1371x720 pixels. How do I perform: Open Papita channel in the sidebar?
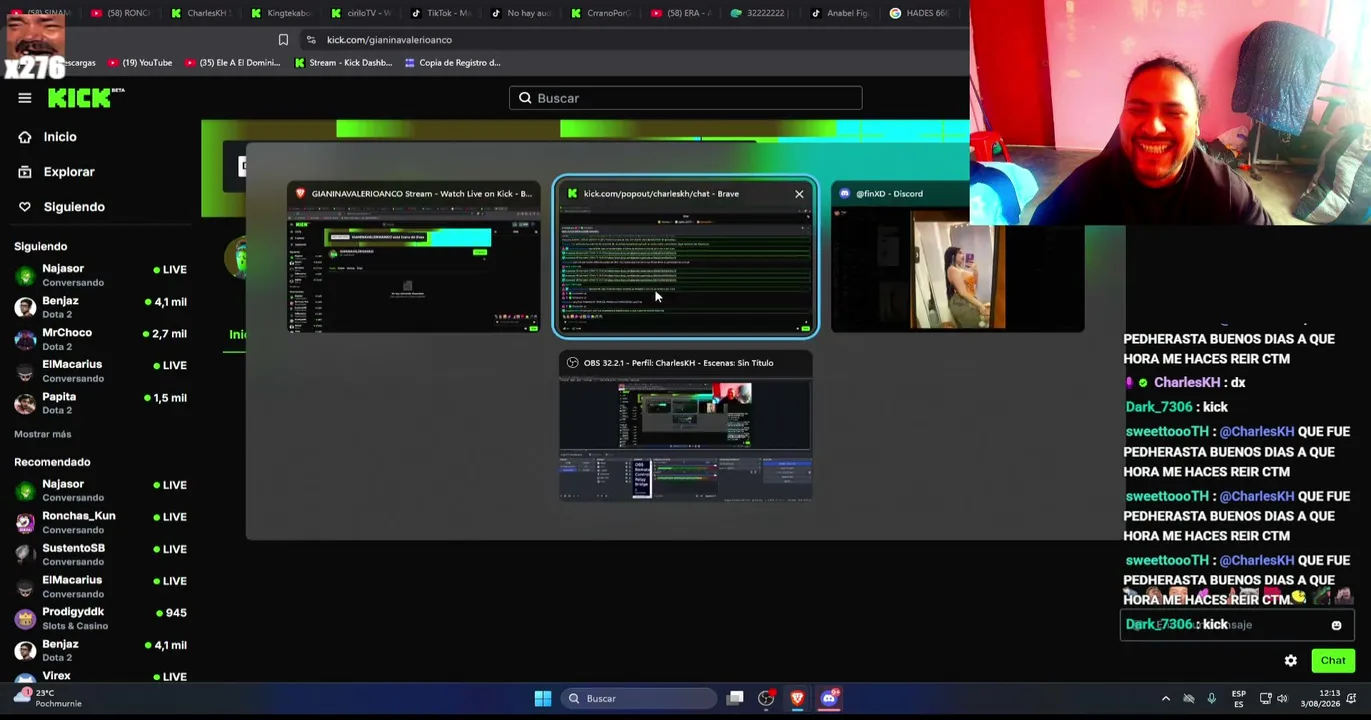pos(100,402)
